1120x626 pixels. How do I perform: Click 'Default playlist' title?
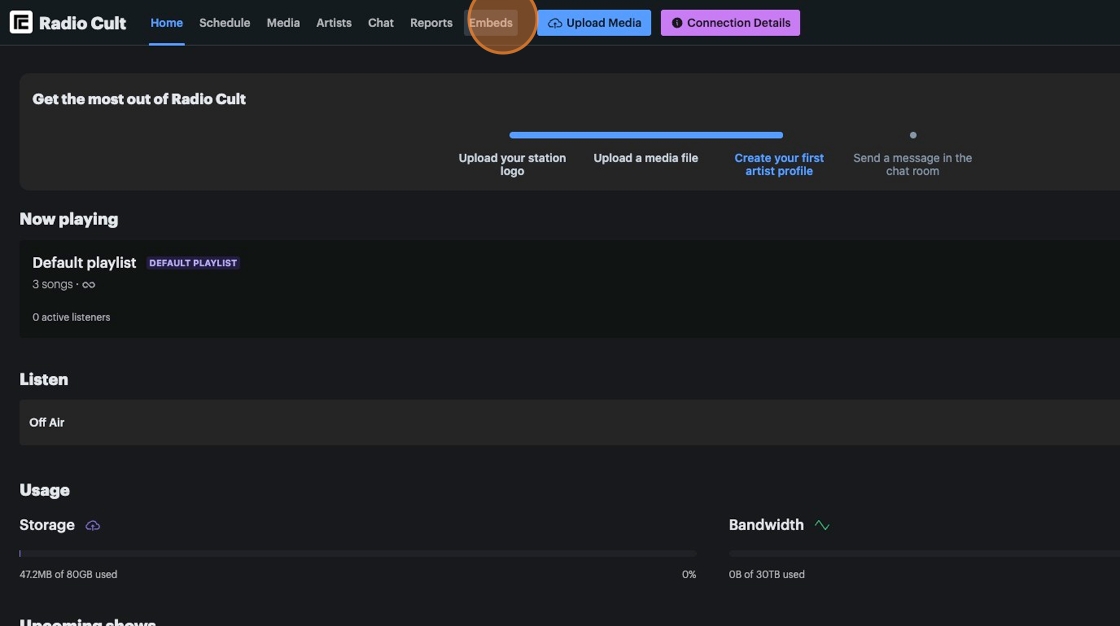coord(84,262)
